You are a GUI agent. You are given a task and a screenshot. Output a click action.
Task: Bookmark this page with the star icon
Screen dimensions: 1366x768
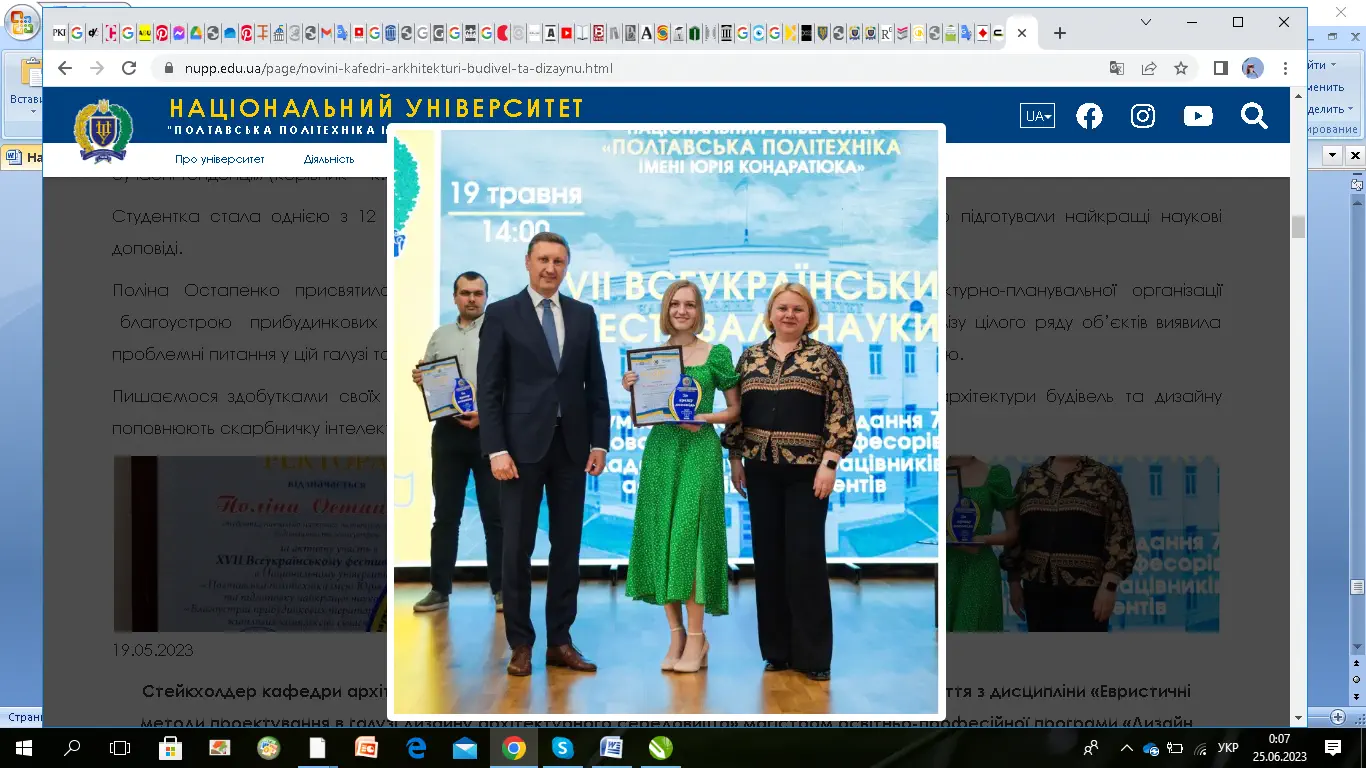pyautogui.click(x=1181, y=68)
